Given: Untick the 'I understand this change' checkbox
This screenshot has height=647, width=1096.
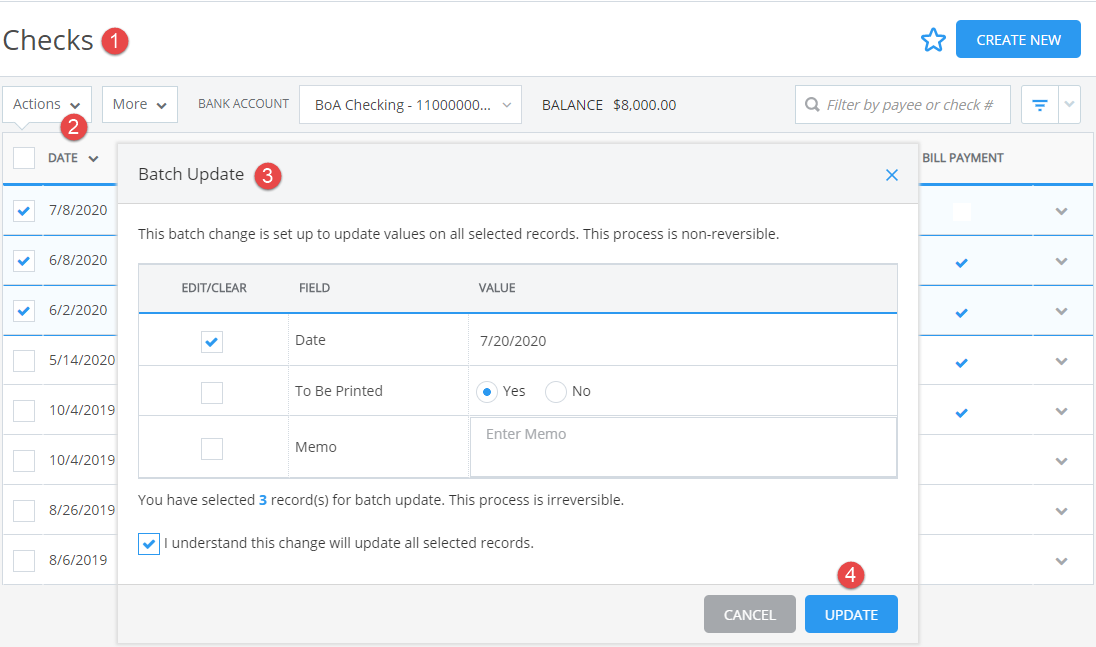Looking at the screenshot, I should coord(149,543).
